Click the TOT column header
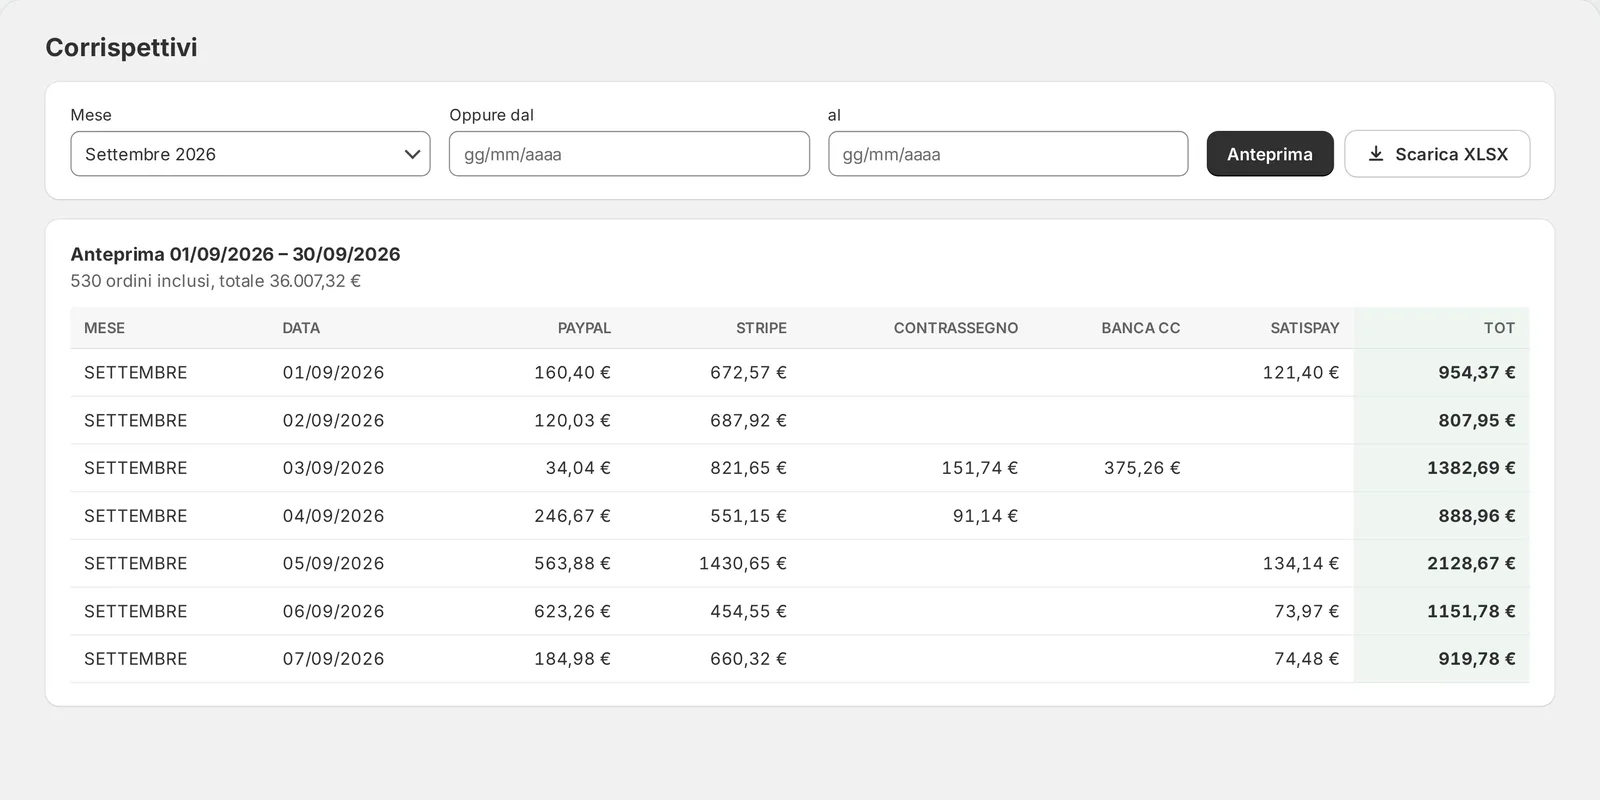1600x800 pixels. (1499, 328)
